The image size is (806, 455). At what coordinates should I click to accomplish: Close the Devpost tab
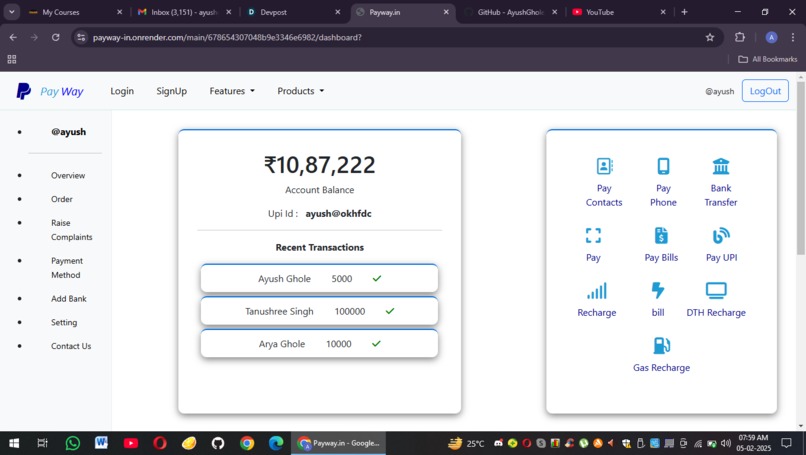(x=337, y=12)
